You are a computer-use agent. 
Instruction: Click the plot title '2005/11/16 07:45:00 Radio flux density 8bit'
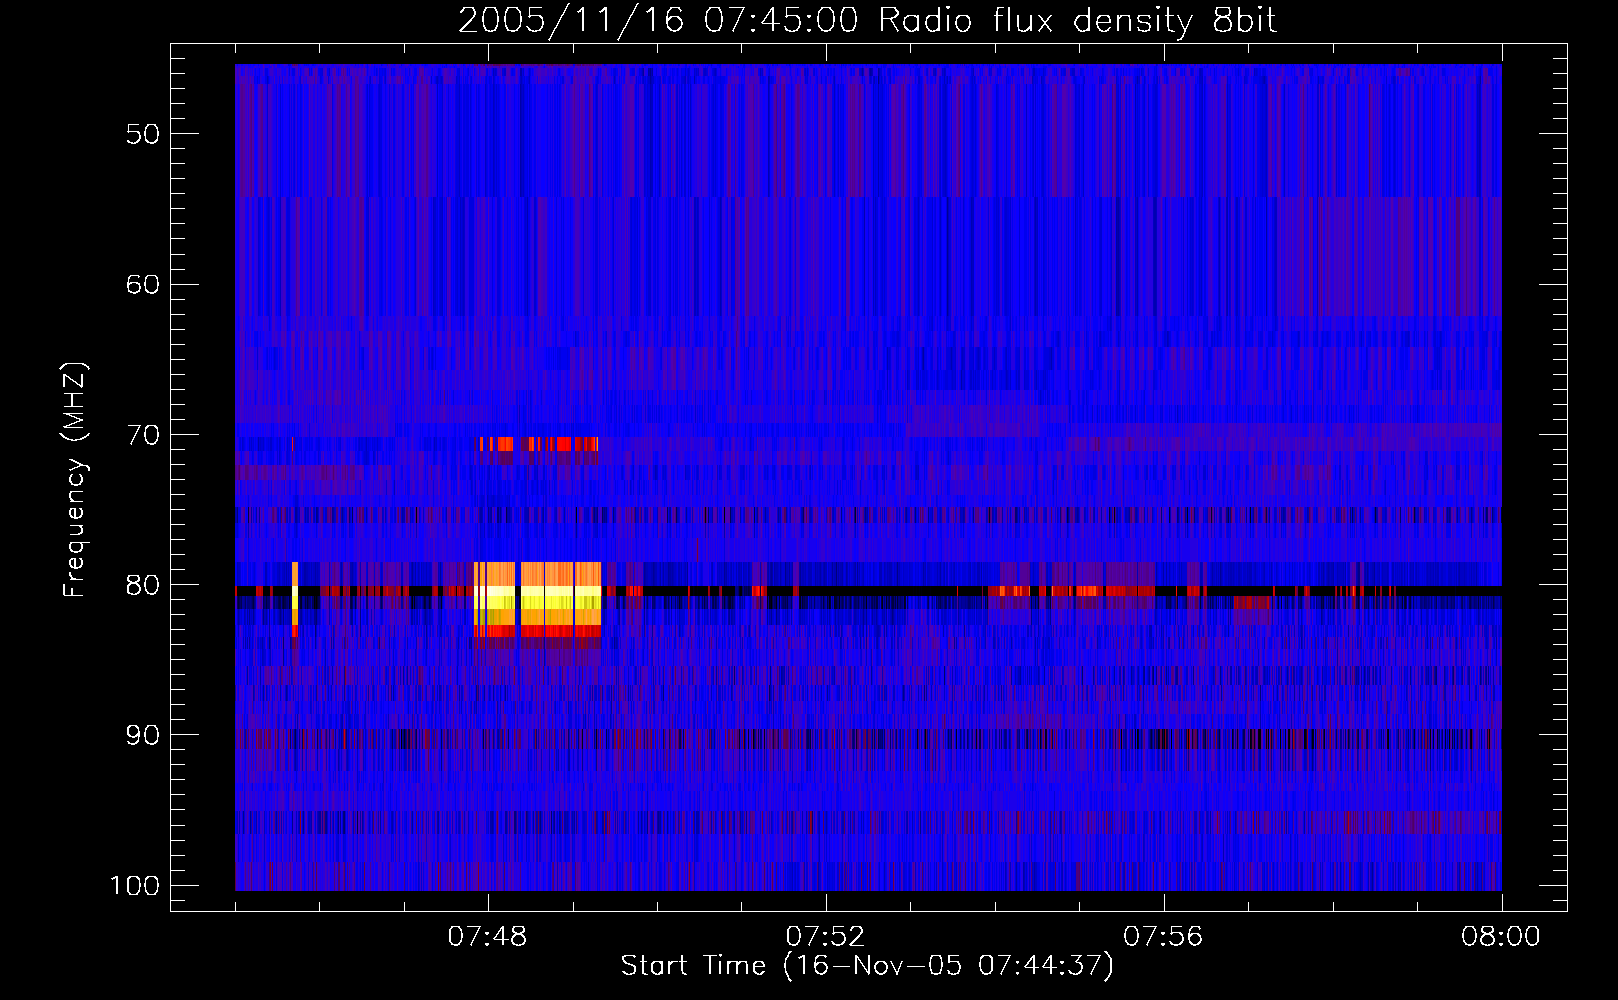pos(867,20)
